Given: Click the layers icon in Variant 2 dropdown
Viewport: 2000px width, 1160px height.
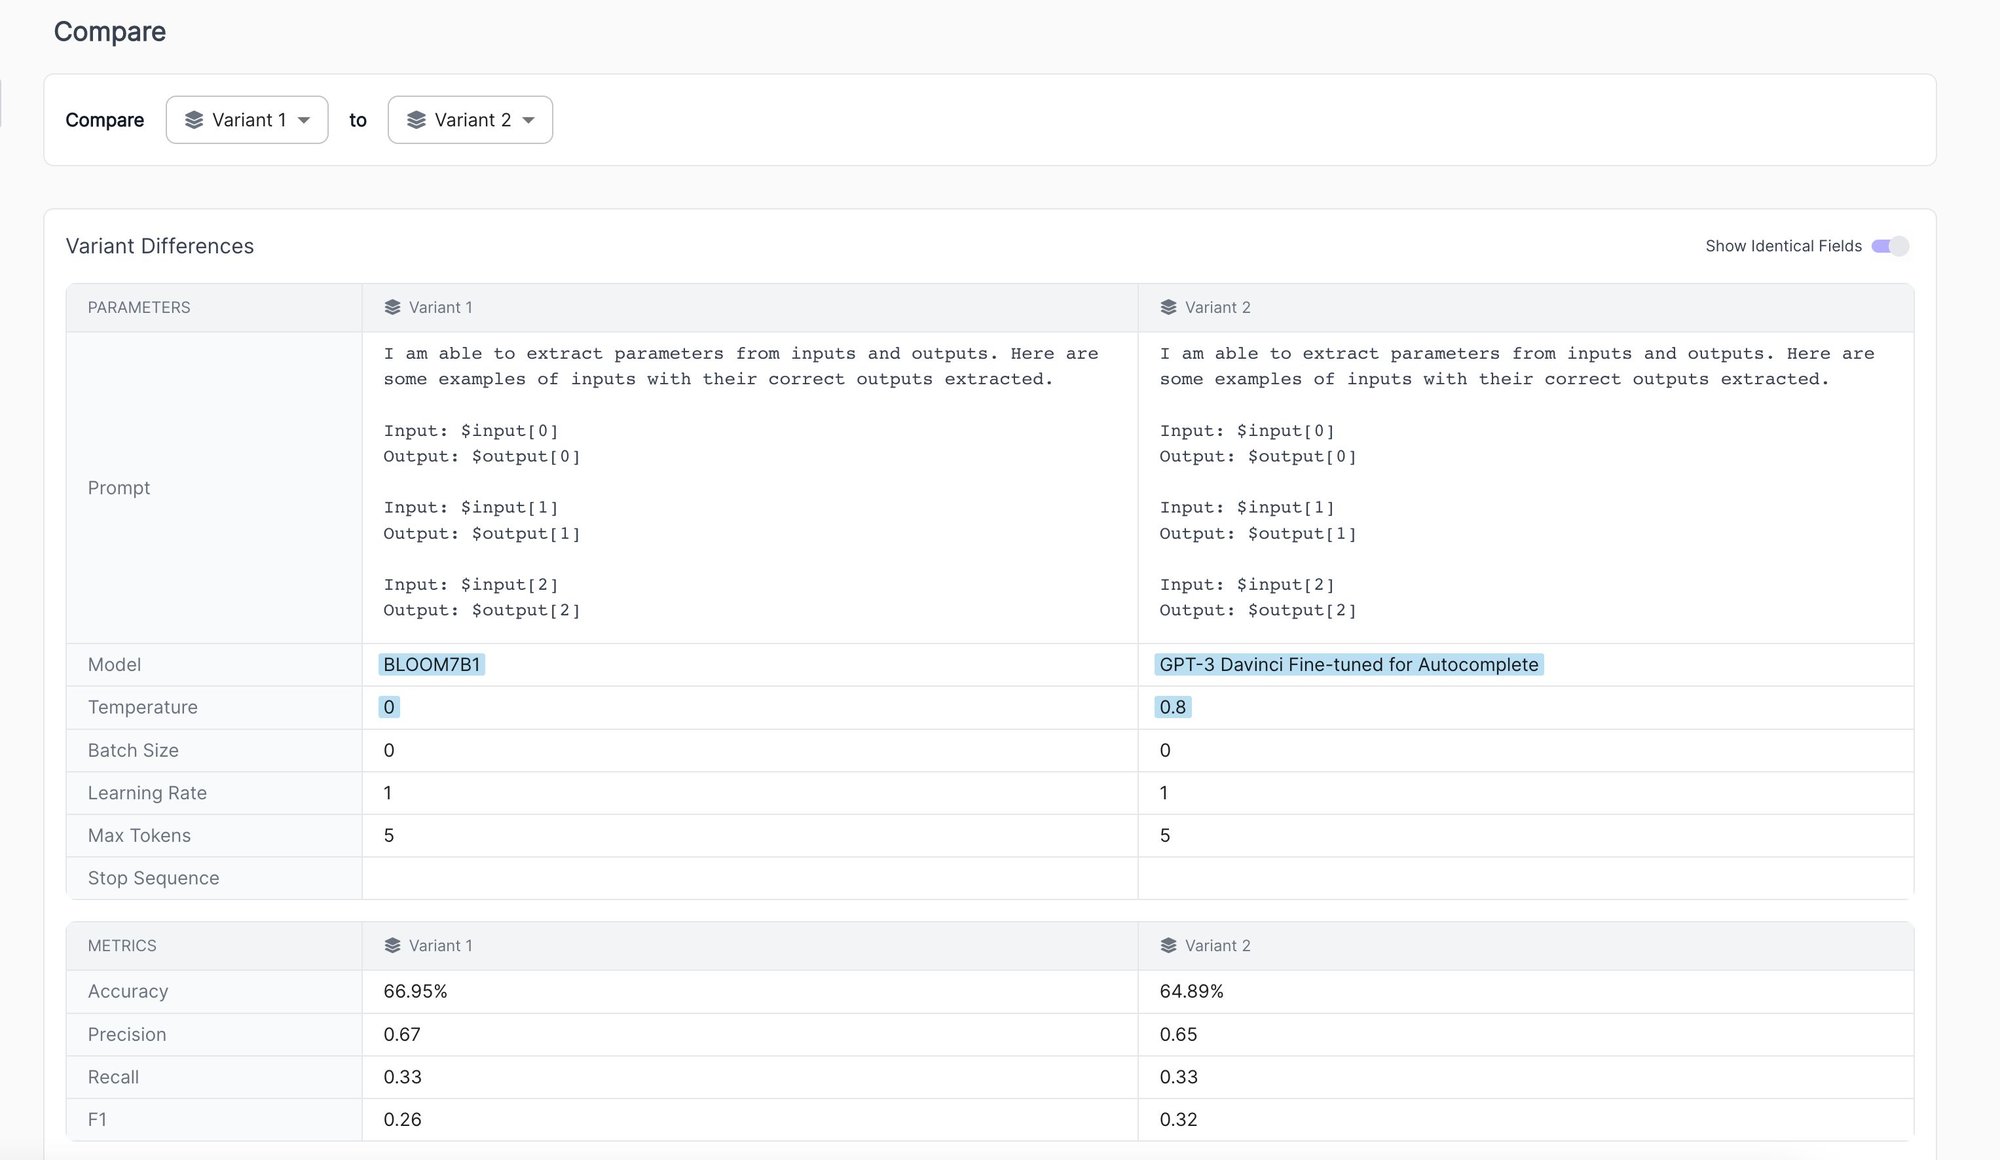Looking at the screenshot, I should coord(416,120).
